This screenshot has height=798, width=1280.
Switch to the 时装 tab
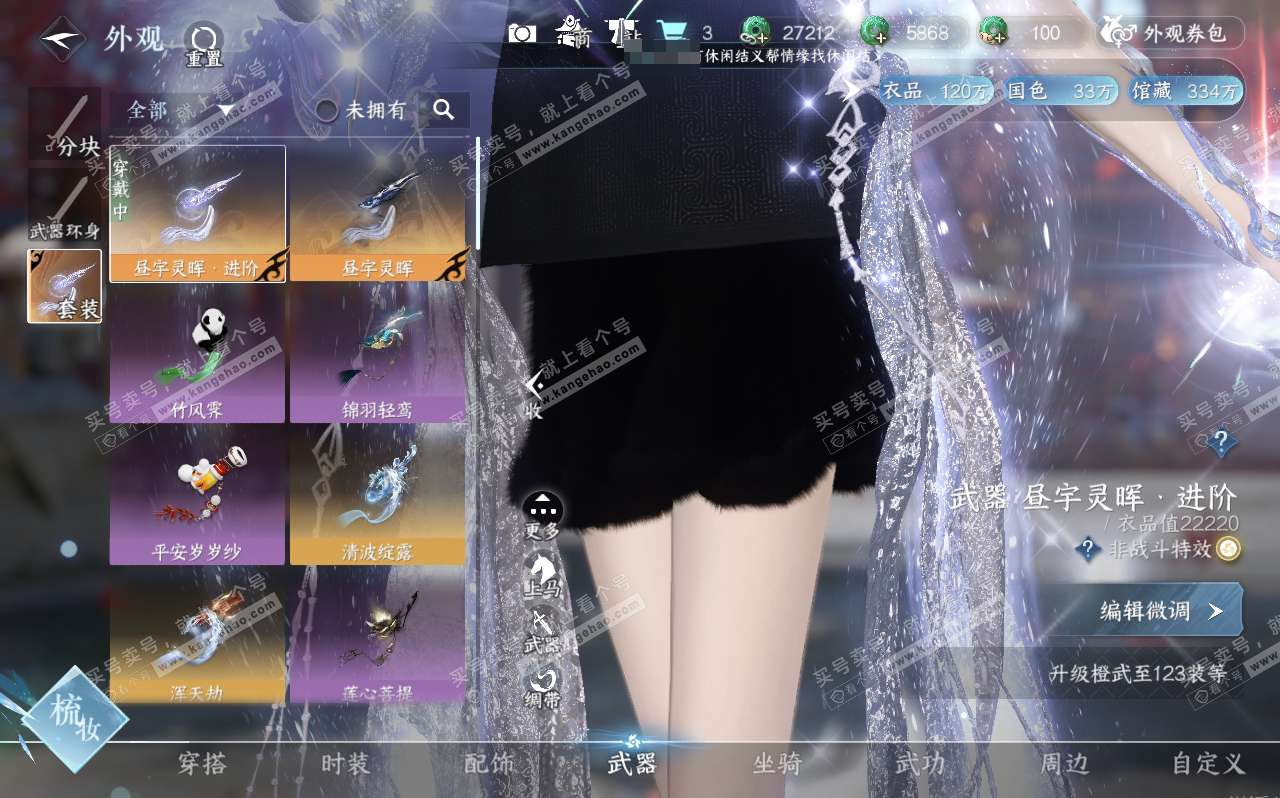coord(345,764)
